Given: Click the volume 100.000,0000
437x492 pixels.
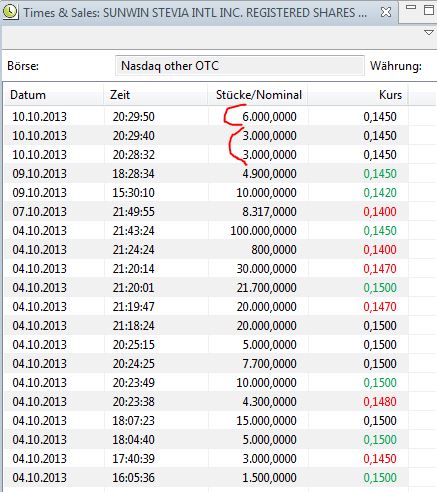Looking at the screenshot, I should click(x=263, y=231).
